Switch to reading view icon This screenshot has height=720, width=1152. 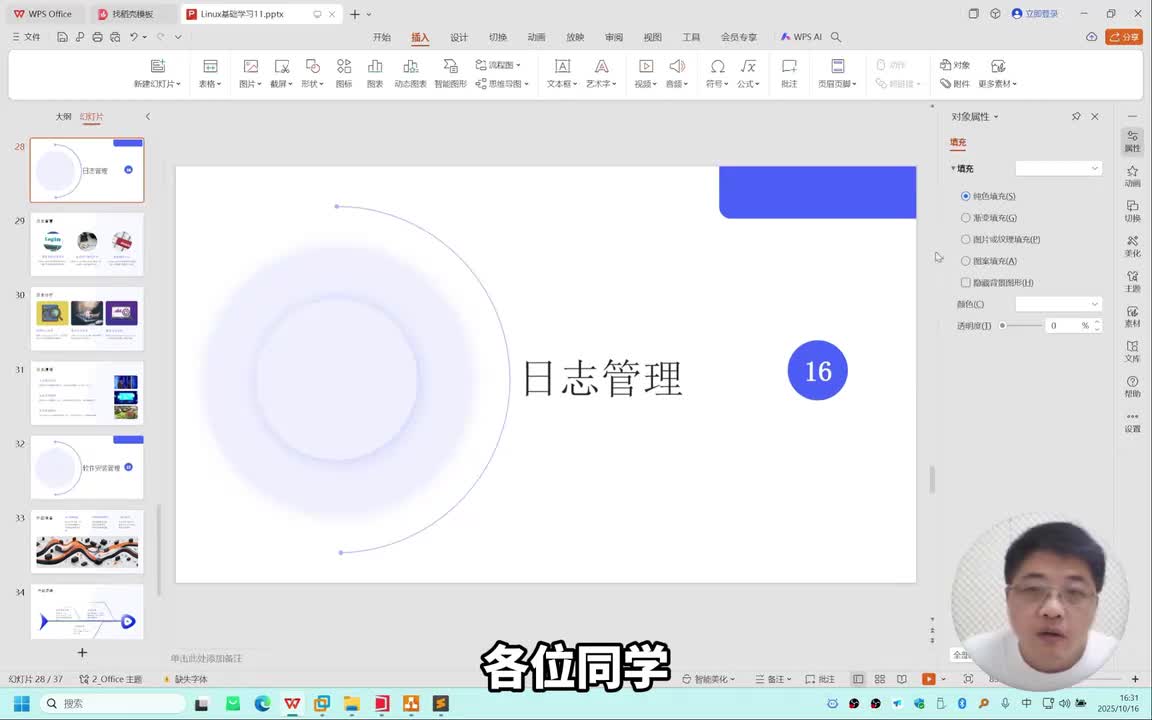[x=901, y=679]
